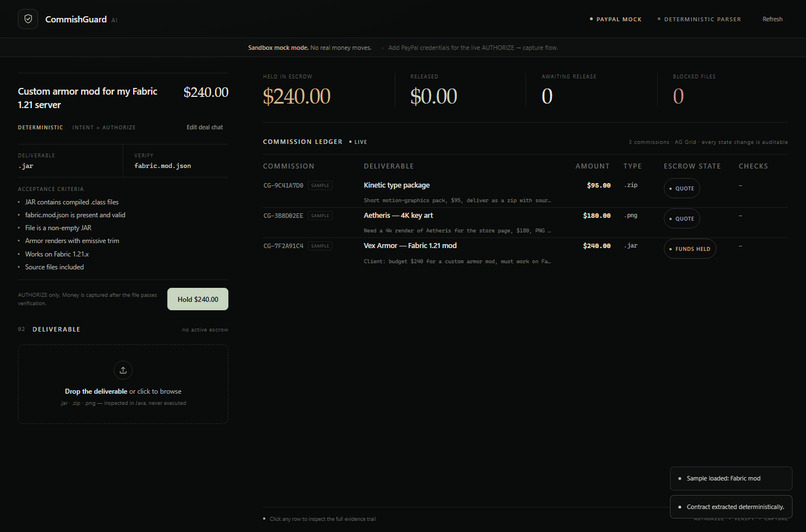The image size is (806, 532).
Task: Open the Aetheris — 4K key art row
Action: coord(525,223)
